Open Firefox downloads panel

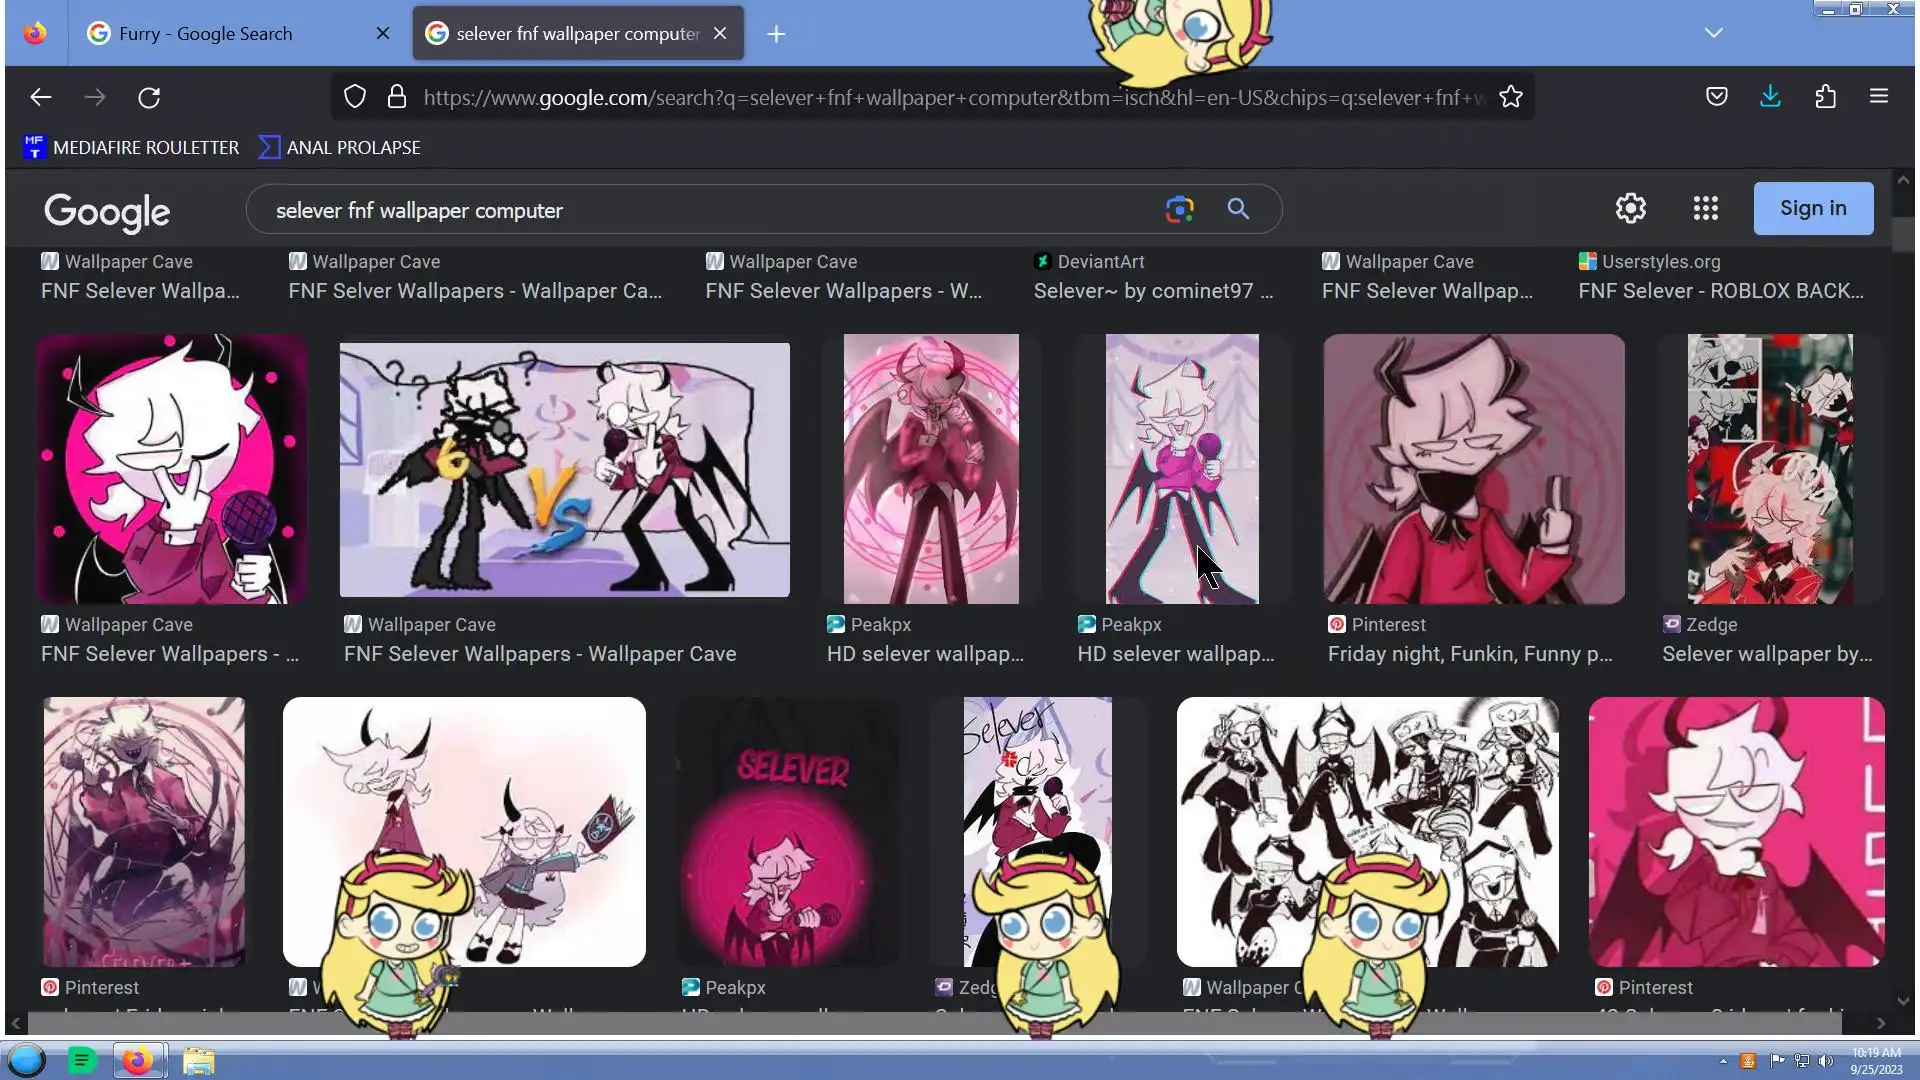(1770, 97)
